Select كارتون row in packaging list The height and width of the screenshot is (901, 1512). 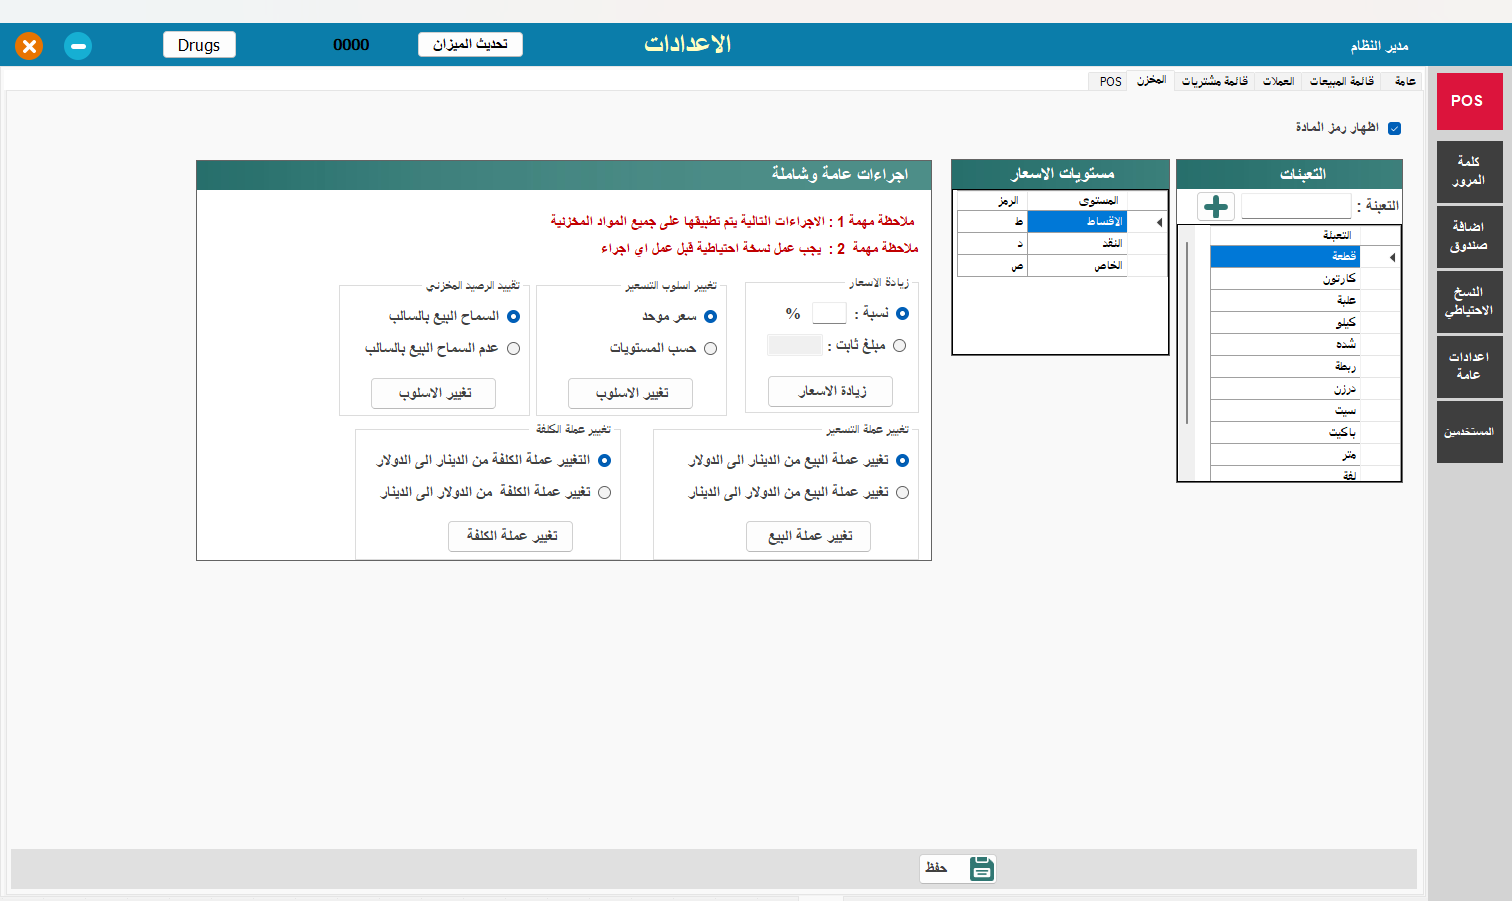pos(1285,279)
